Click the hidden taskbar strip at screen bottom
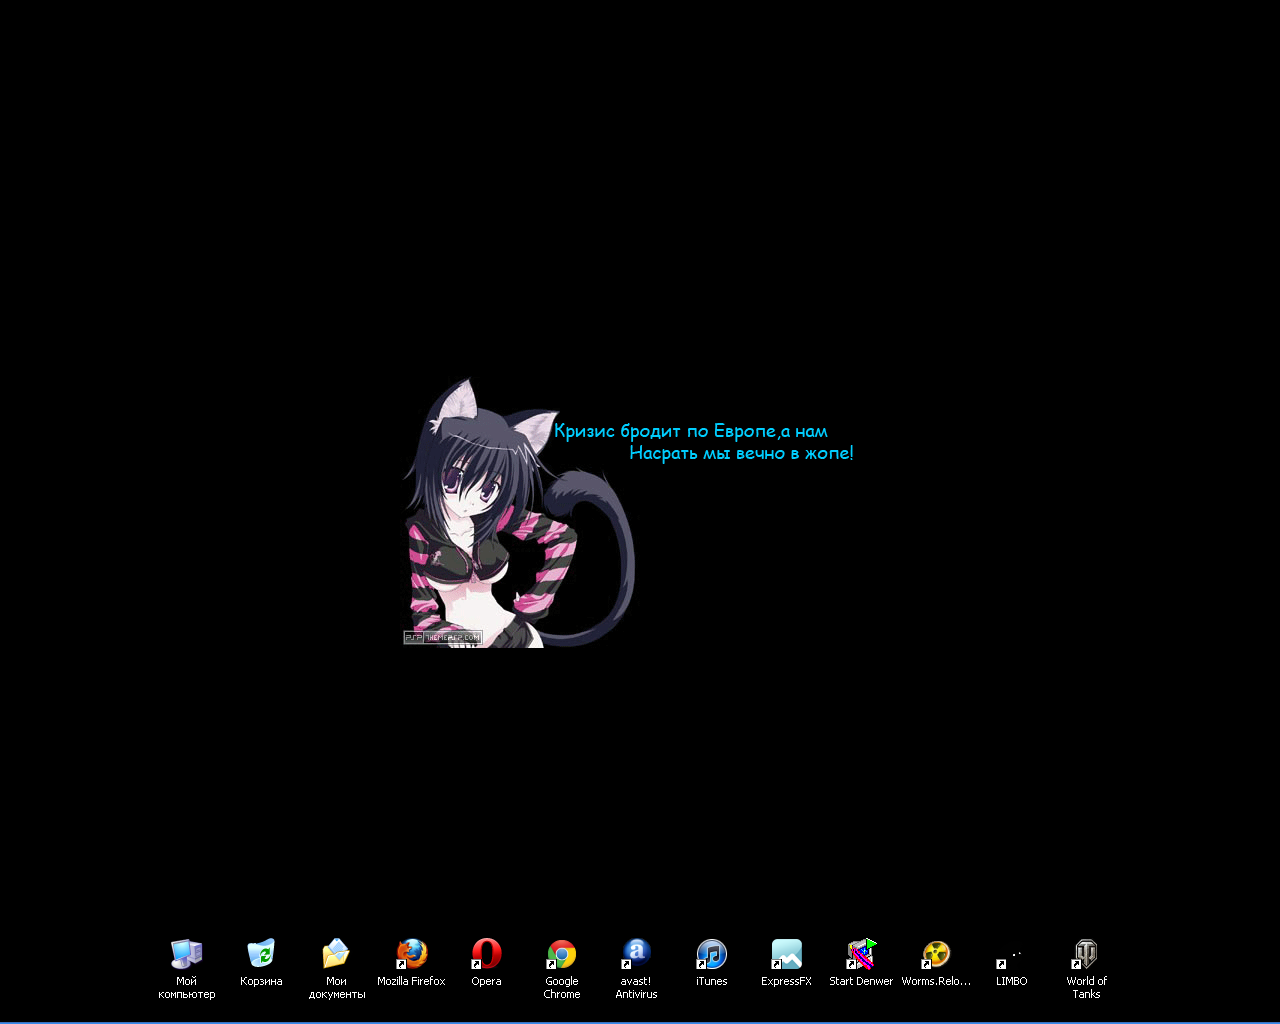The image size is (1280, 1024). point(640,1021)
